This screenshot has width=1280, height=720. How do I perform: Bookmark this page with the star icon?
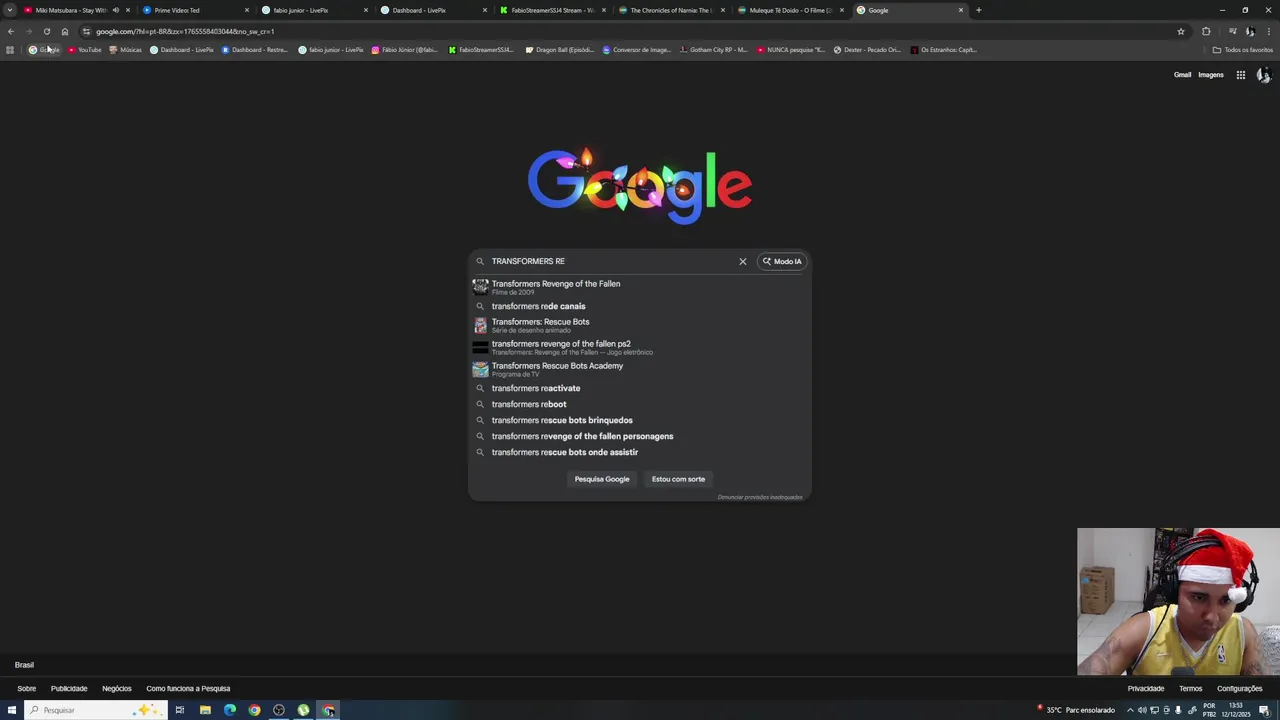point(1180,31)
